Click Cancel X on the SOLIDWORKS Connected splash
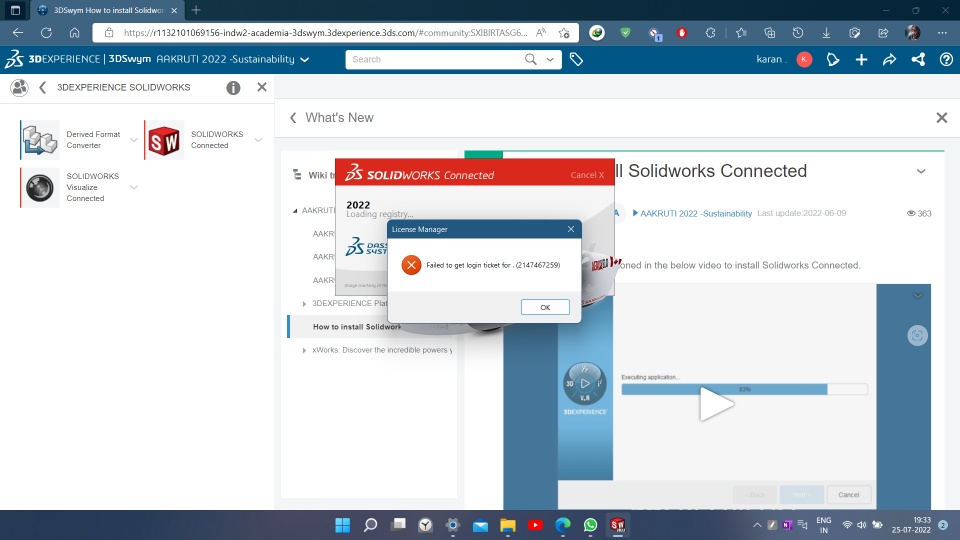This screenshot has width=960, height=540. click(x=587, y=175)
